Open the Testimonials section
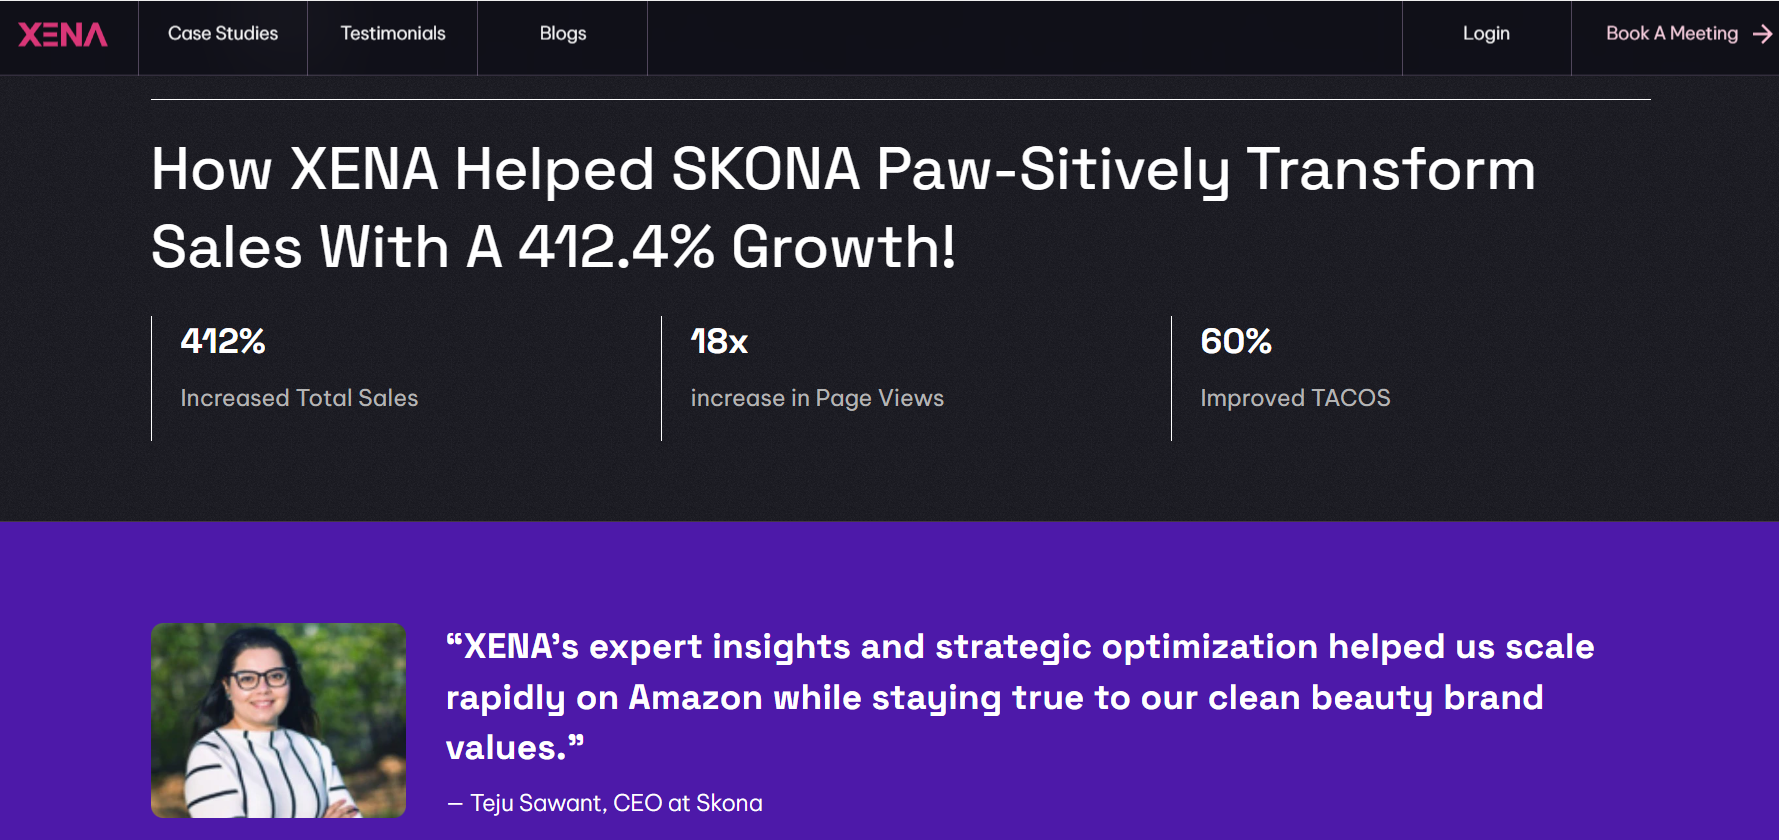This screenshot has width=1779, height=840. 392,33
